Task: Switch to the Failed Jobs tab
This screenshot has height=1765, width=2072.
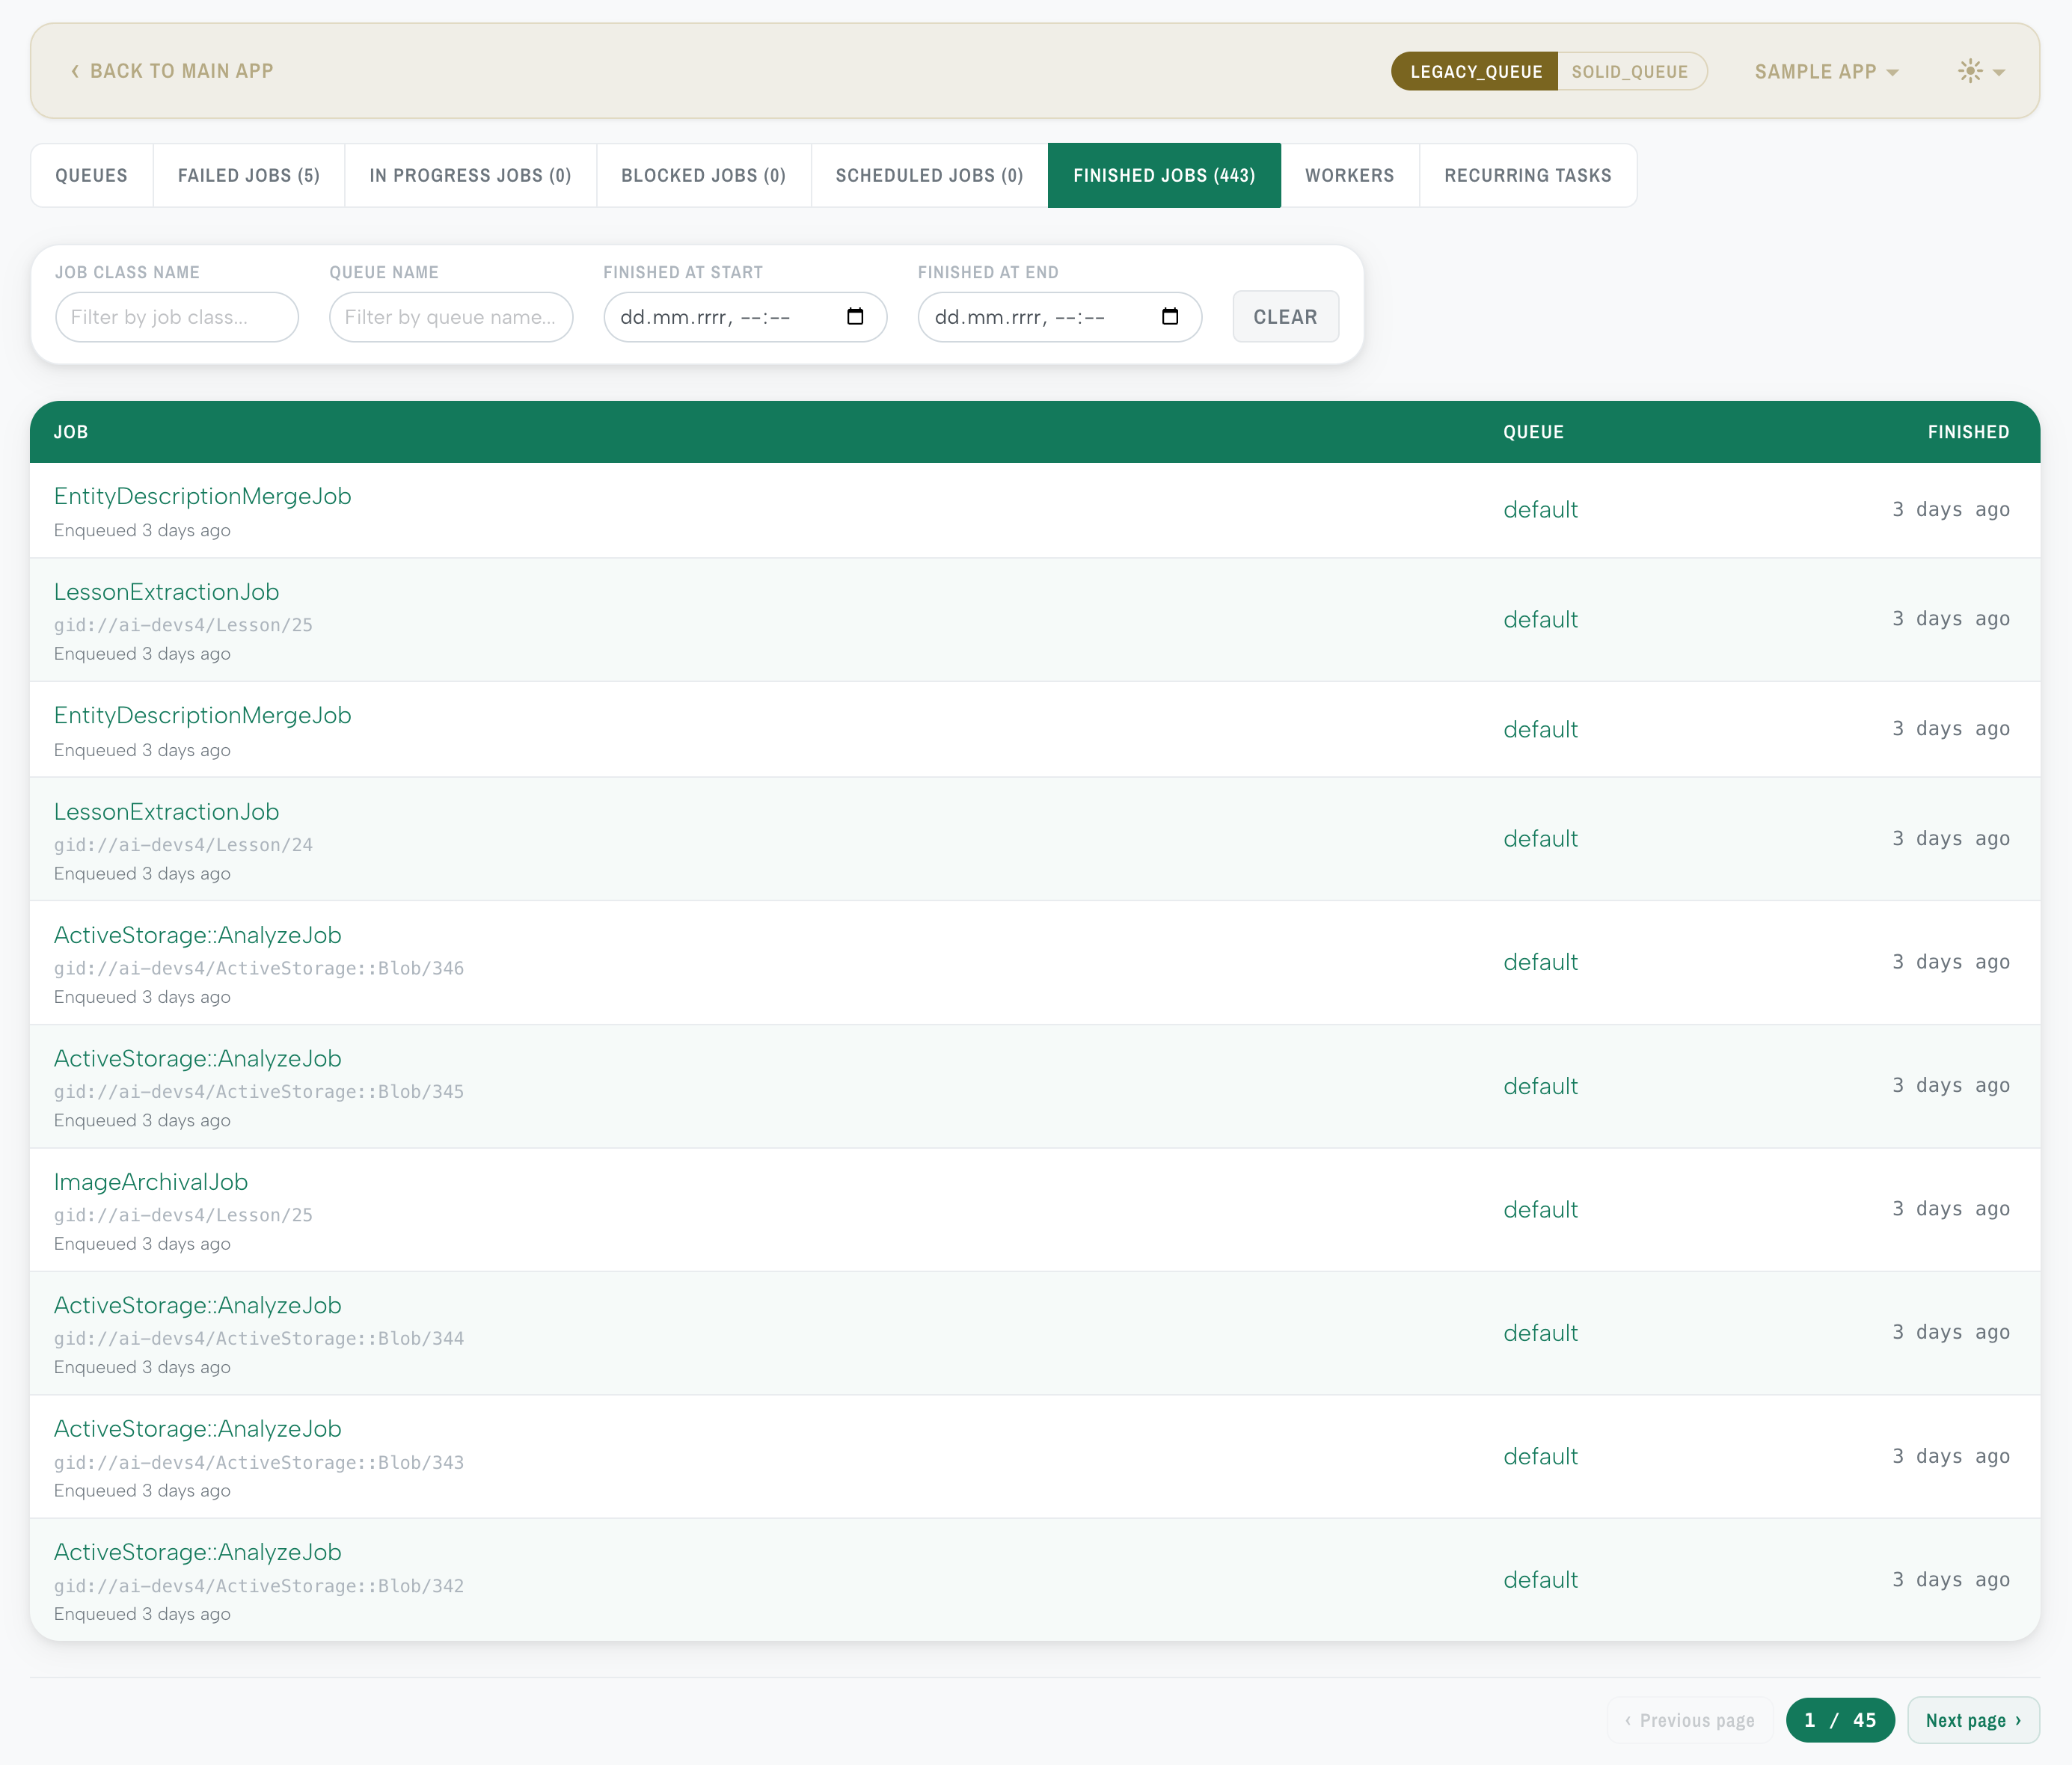Action: pos(248,175)
